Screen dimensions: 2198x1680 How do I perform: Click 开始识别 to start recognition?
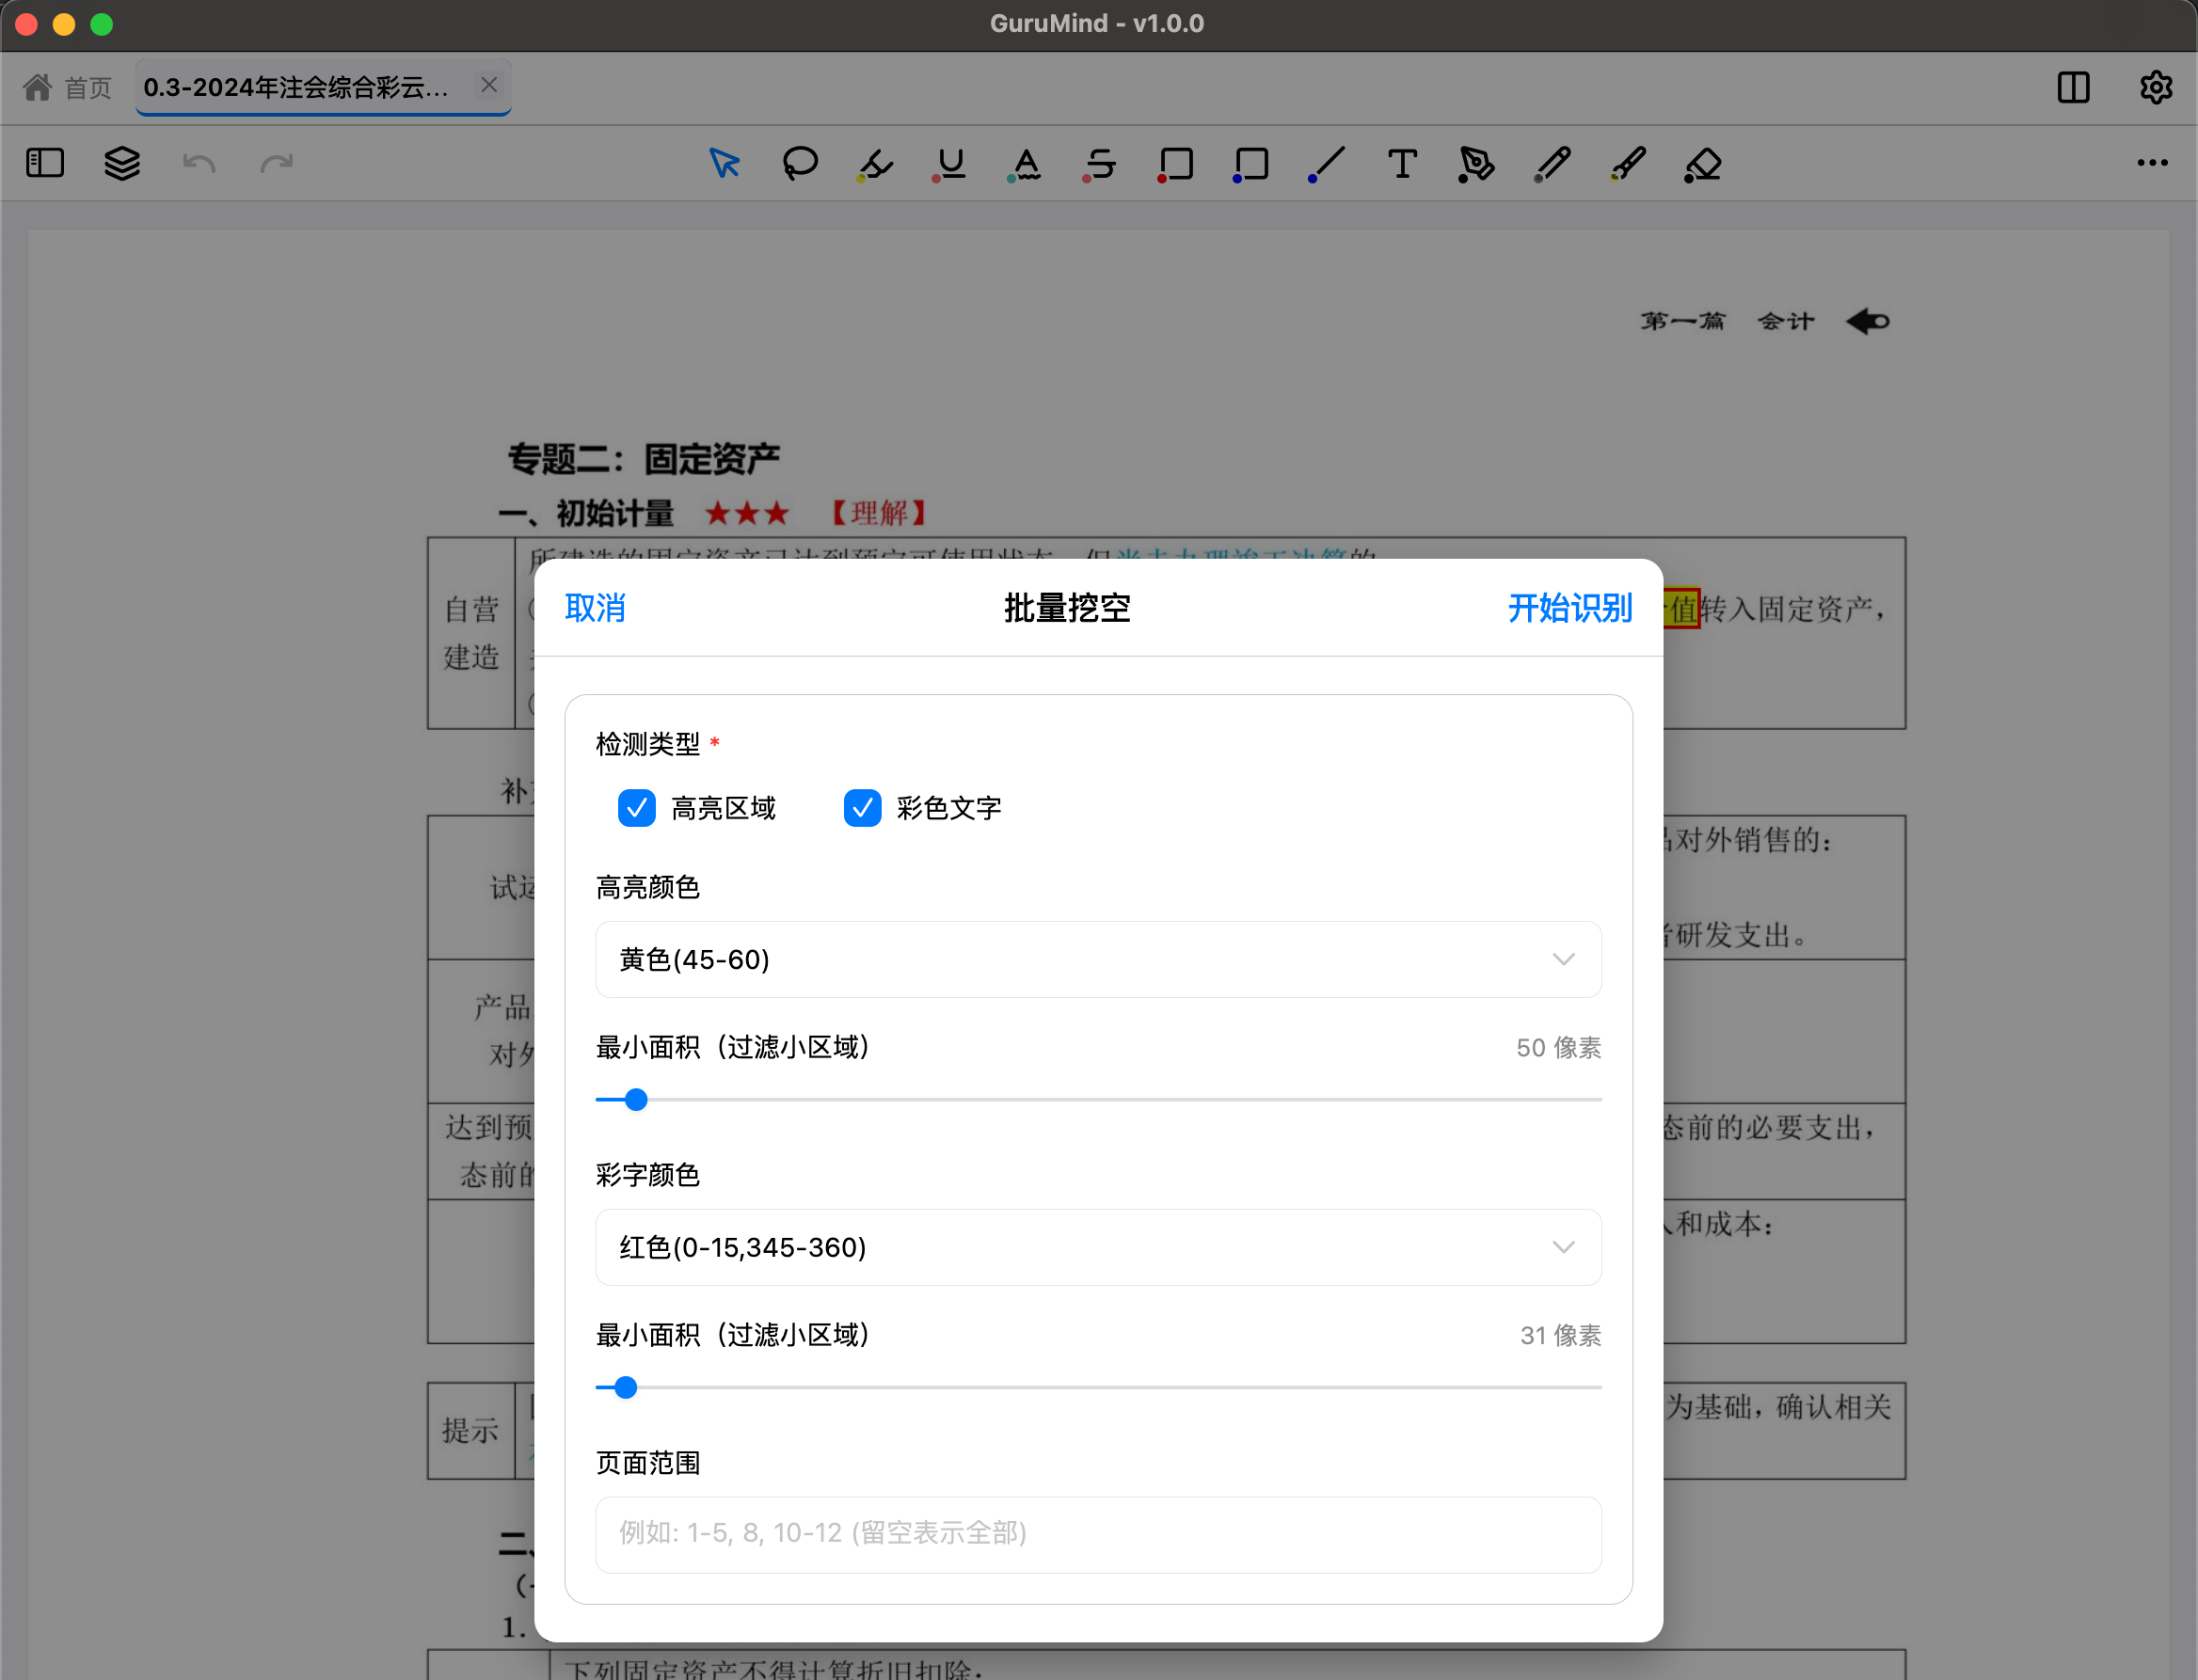[x=1569, y=608]
